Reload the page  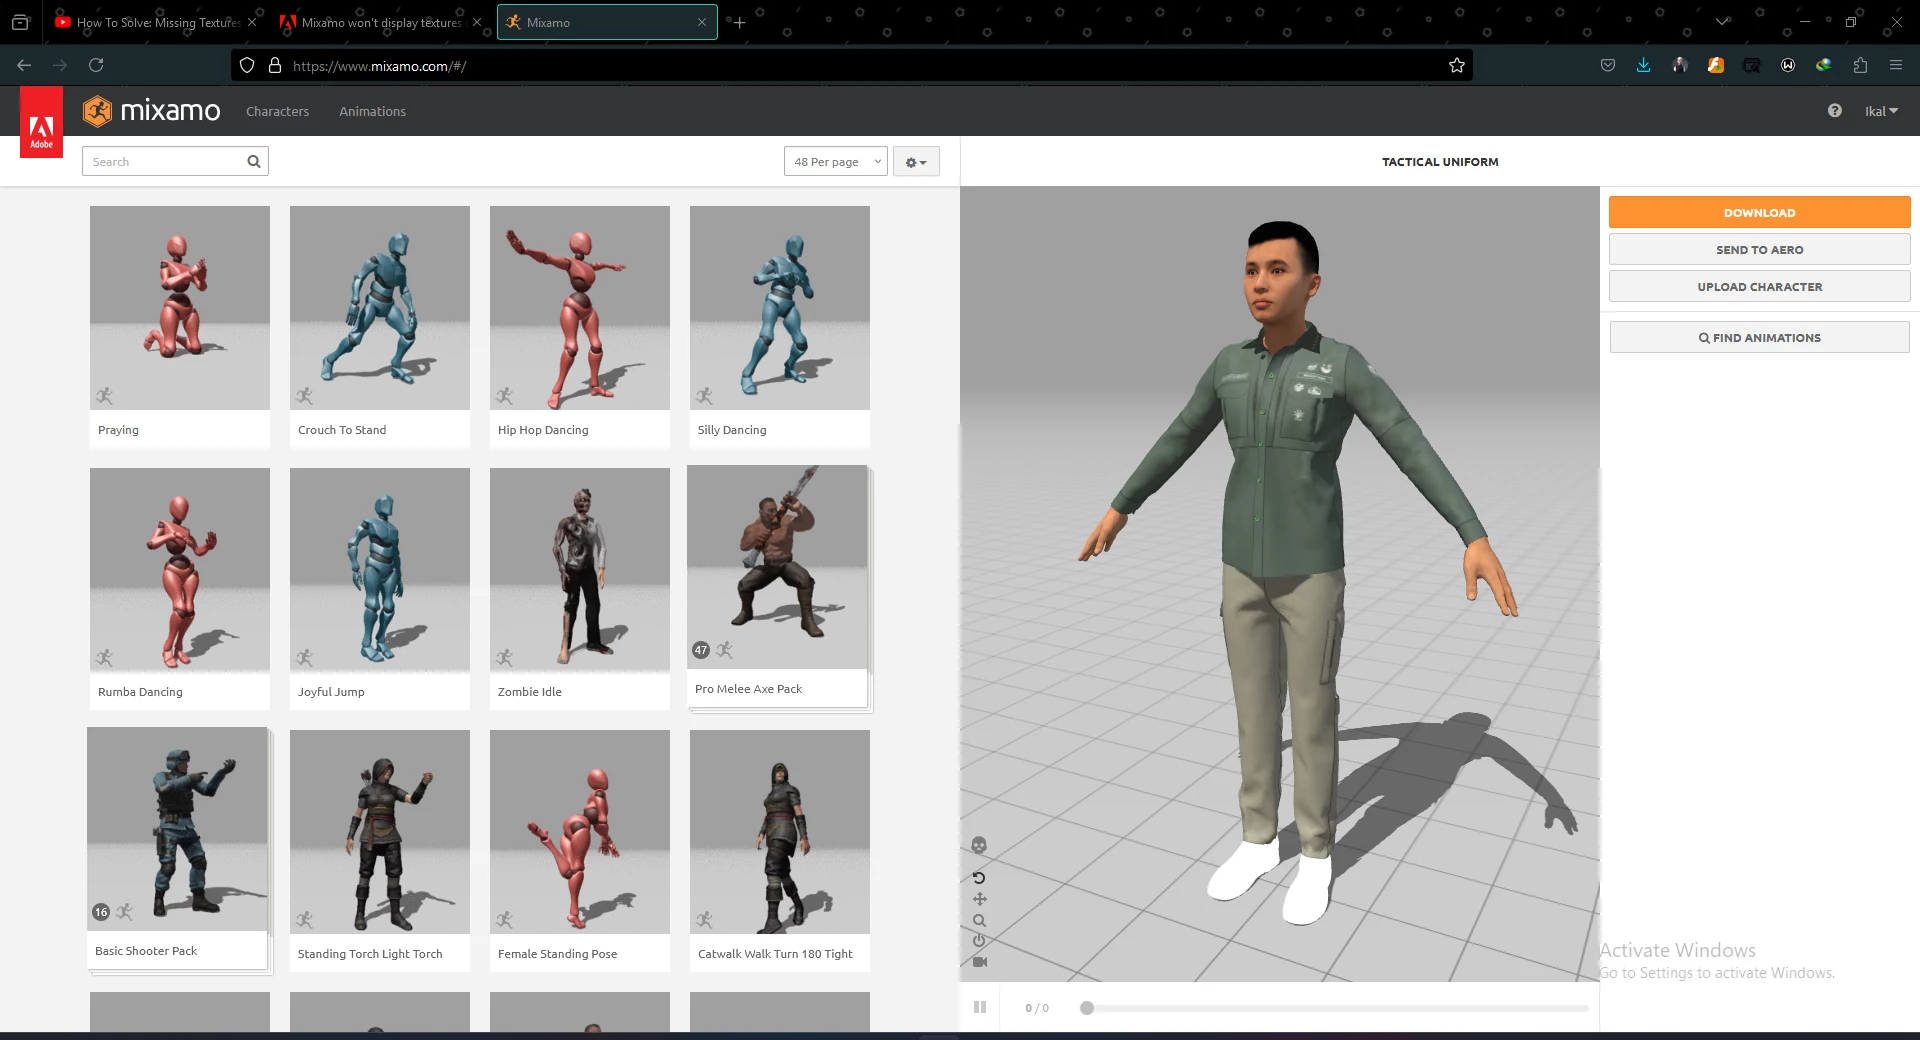click(x=96, y=65)
